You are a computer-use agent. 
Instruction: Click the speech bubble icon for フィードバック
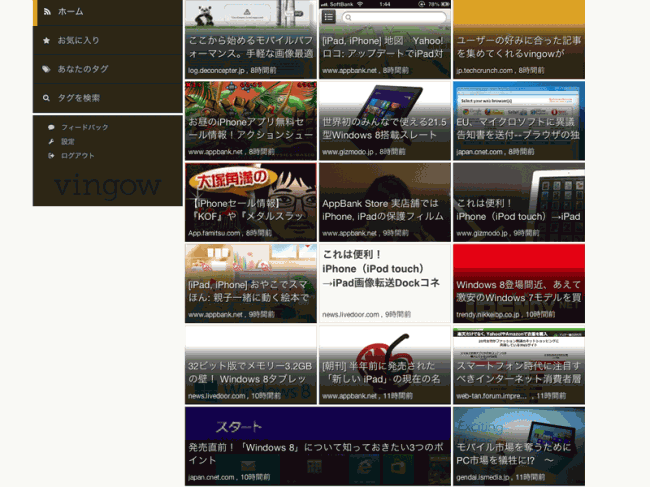point(51,127)
